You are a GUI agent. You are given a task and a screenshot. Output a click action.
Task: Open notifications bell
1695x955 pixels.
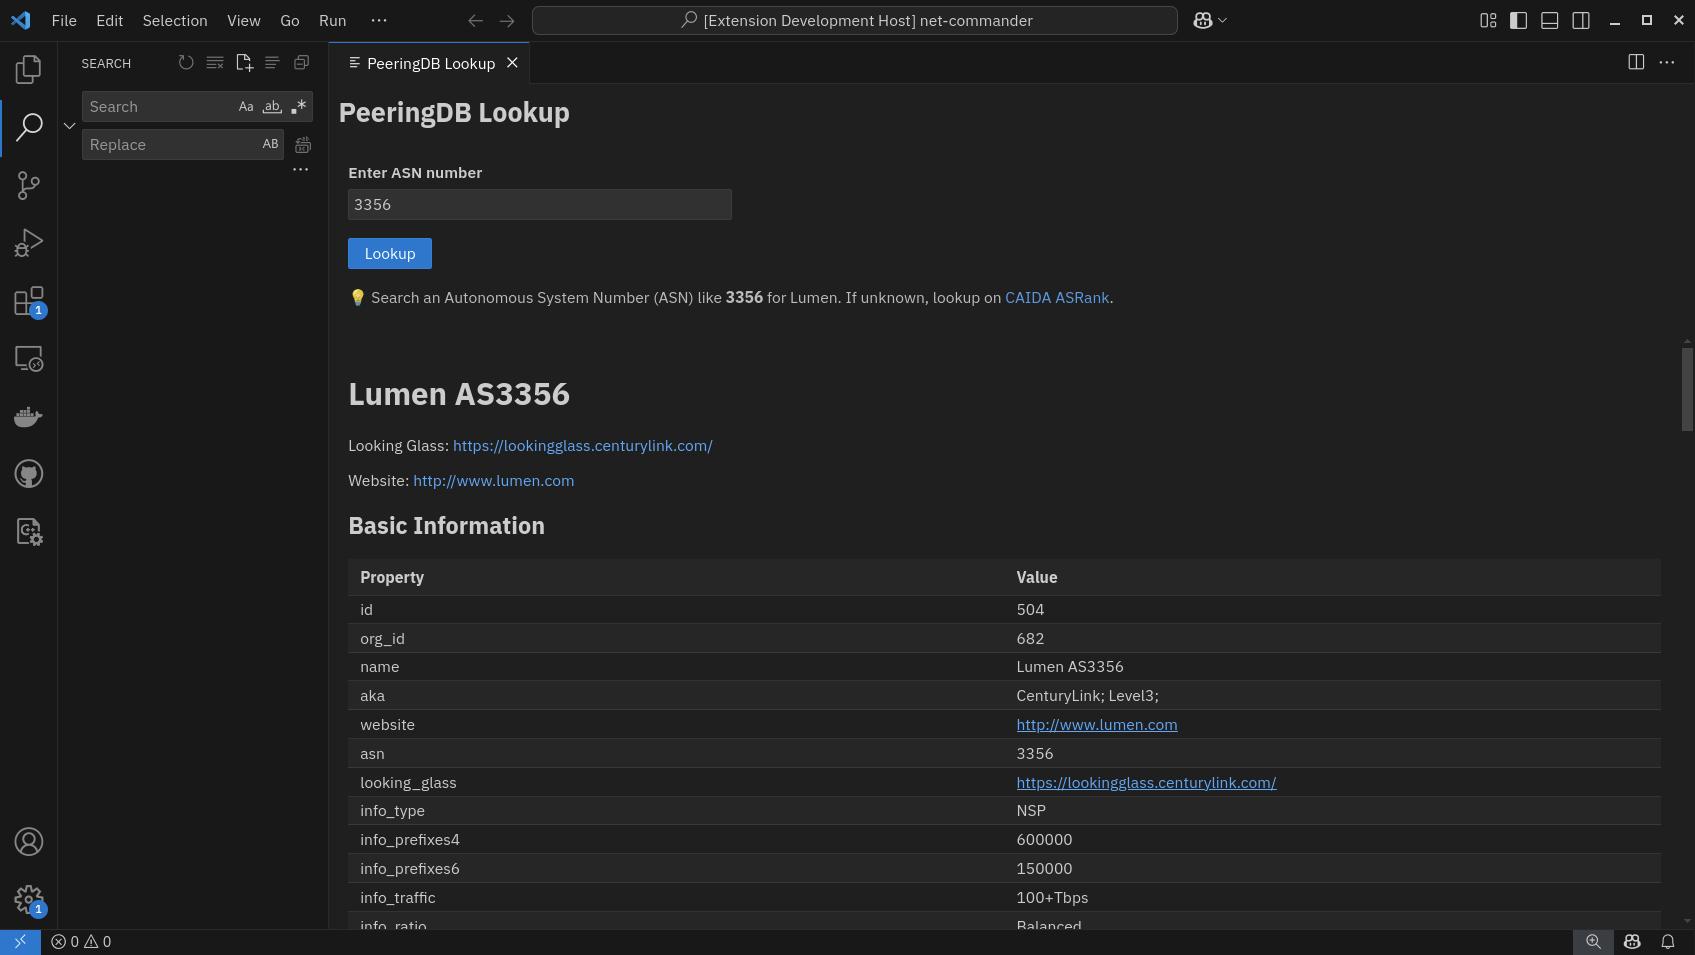click(1668, 942)
